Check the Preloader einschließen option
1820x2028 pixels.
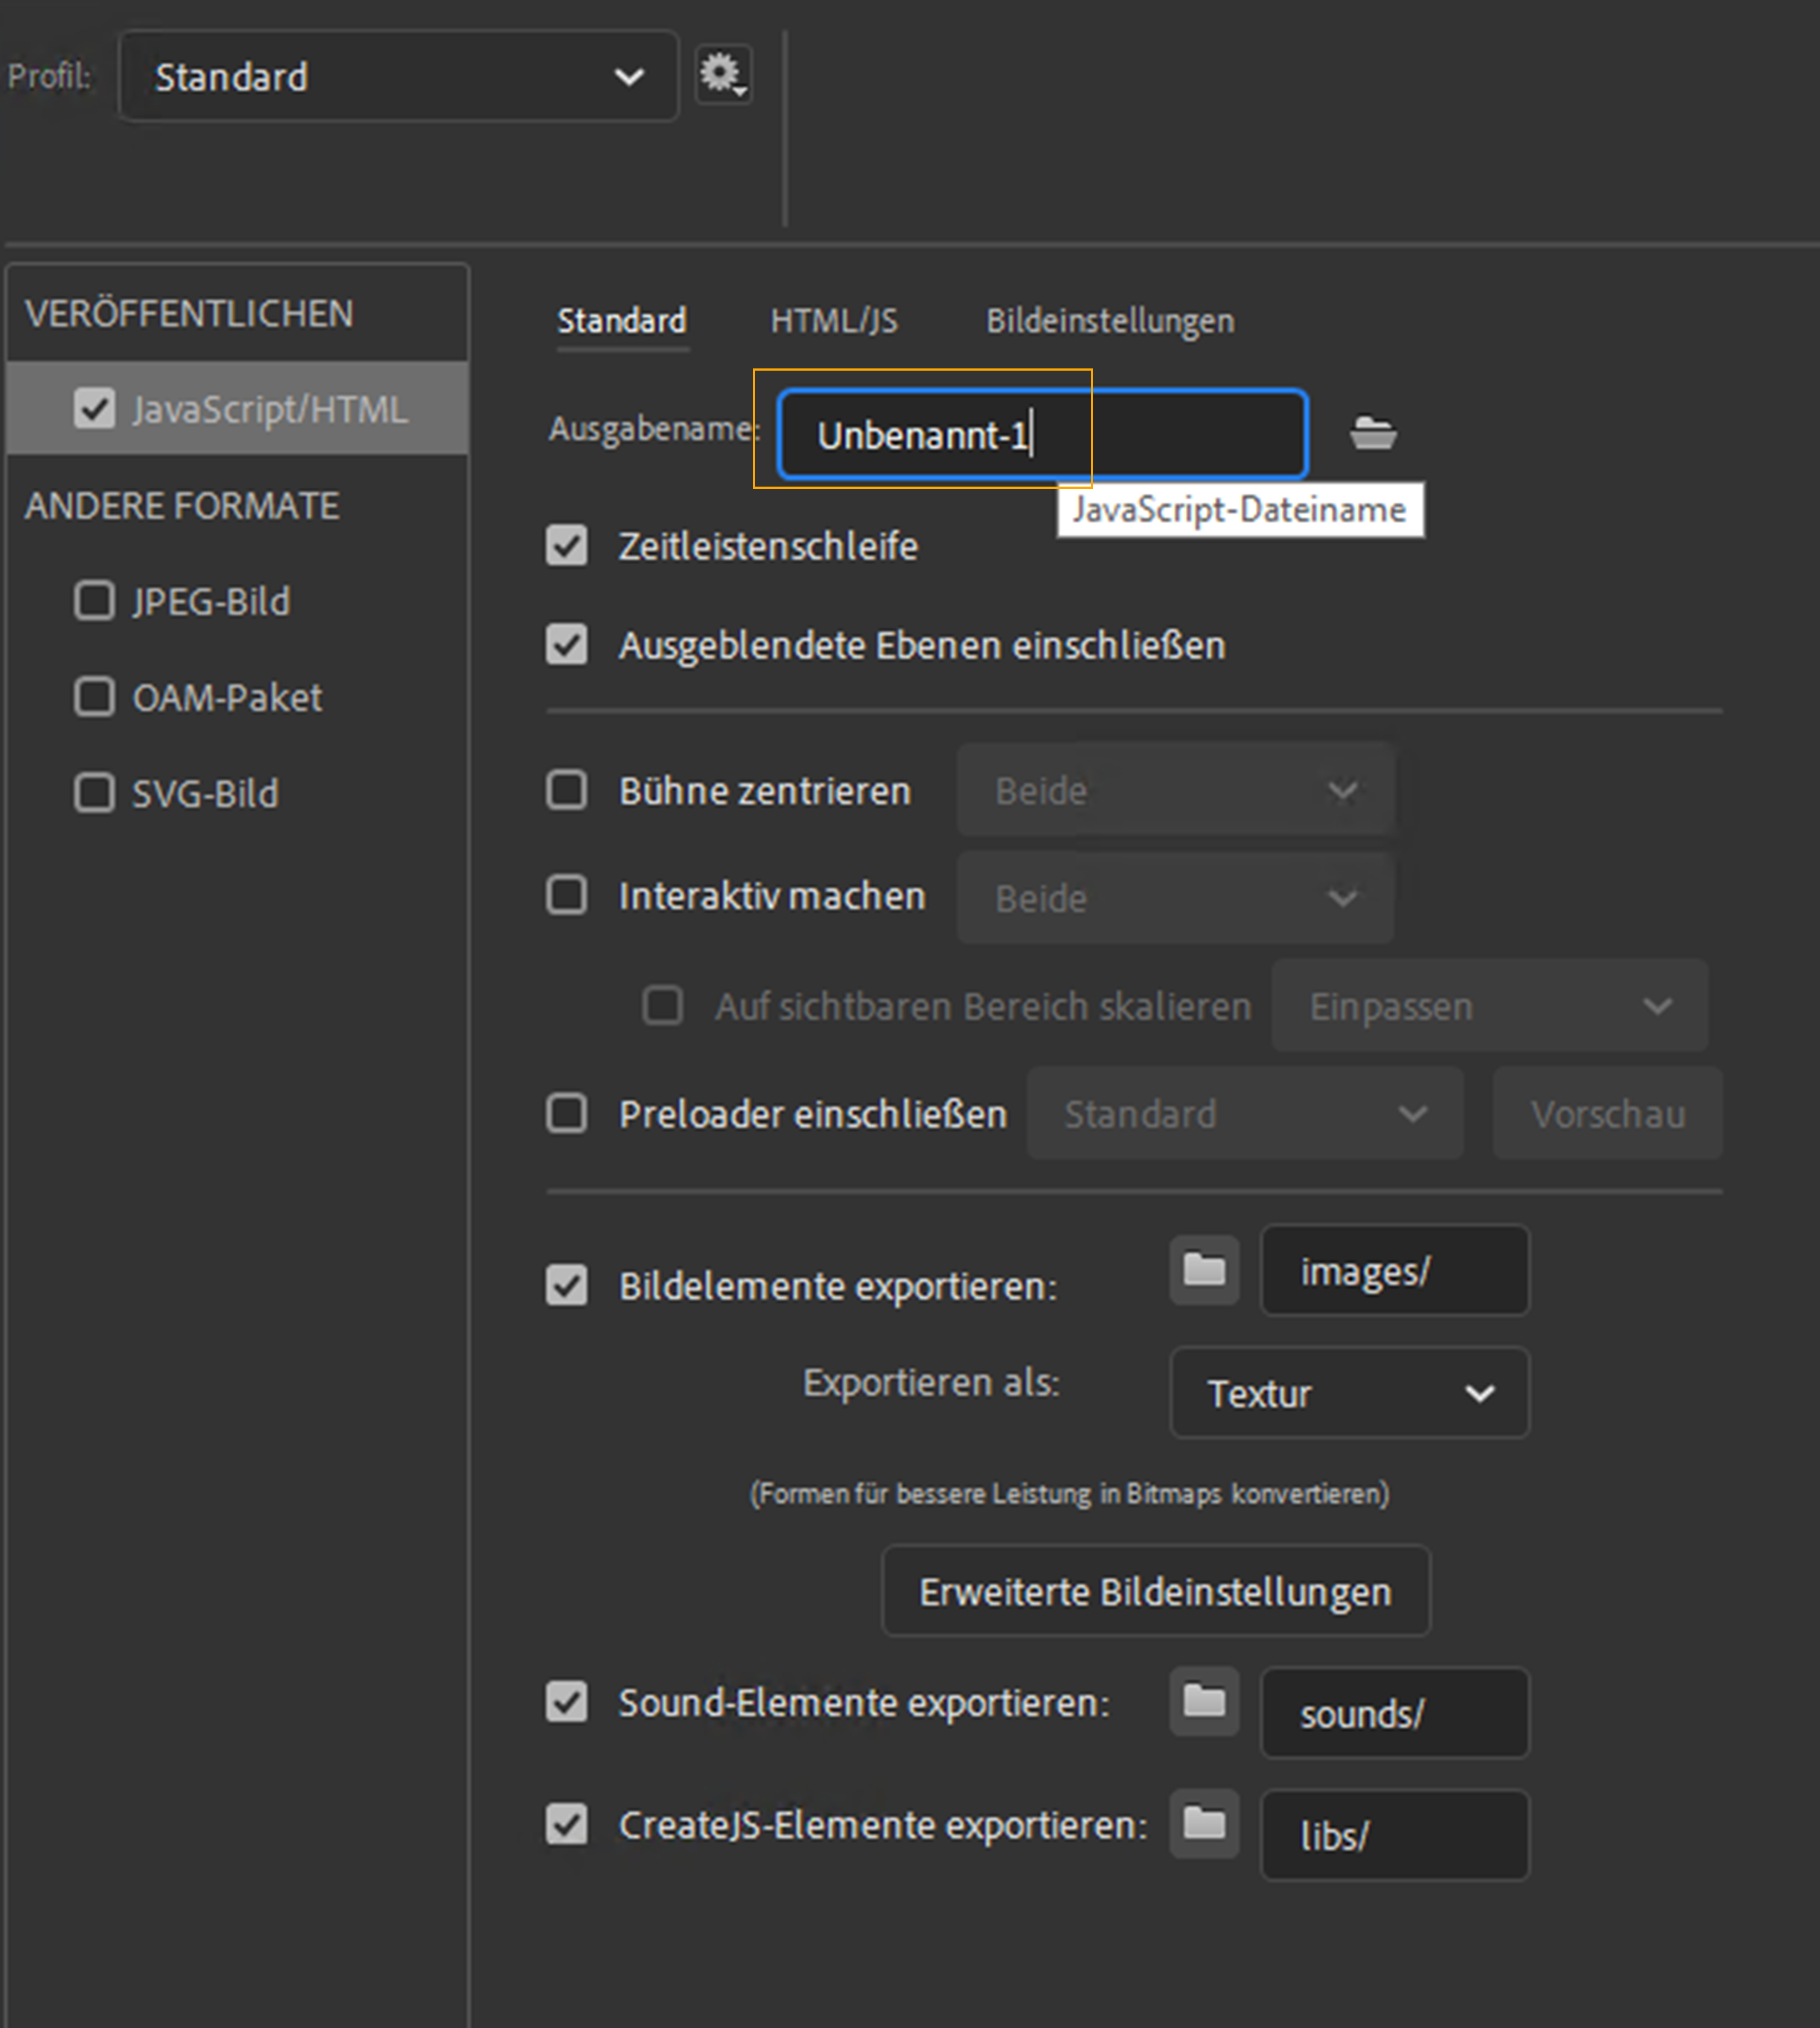(x=567, y=1113)
